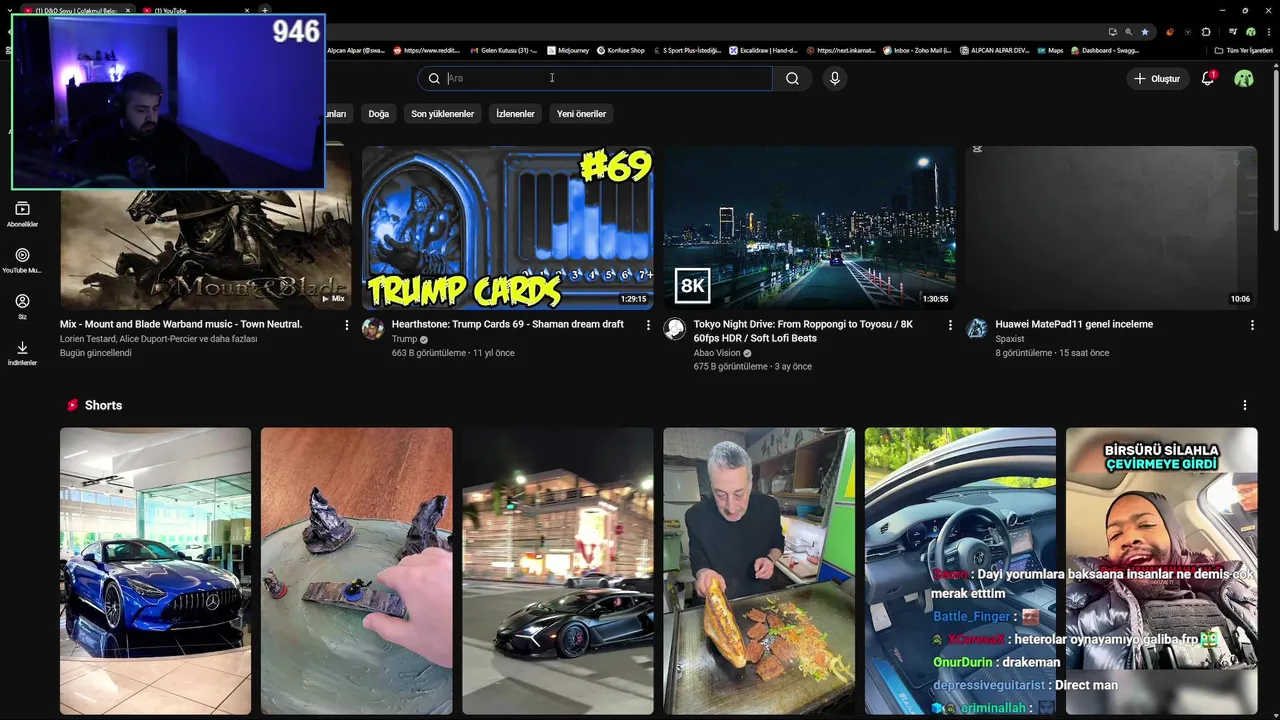Open the clay wizard hat Short
Viewport: 1280px width, 720px height.
coord(357,571)
